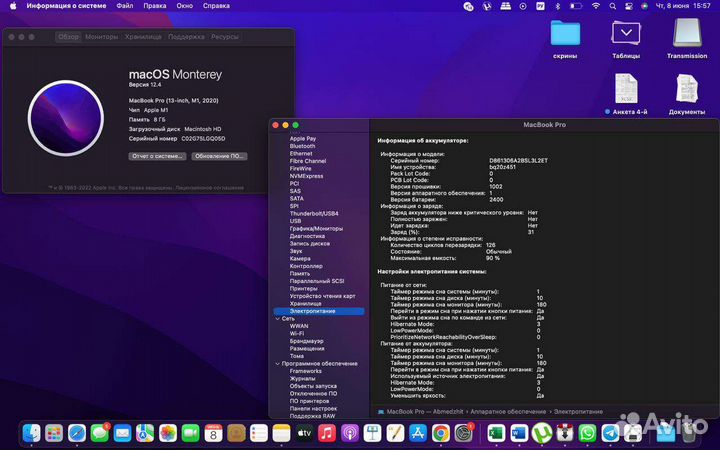Screen dimensions: 720x450
Task: Open the Информация о системе app menu
Action: click(66, 6)
